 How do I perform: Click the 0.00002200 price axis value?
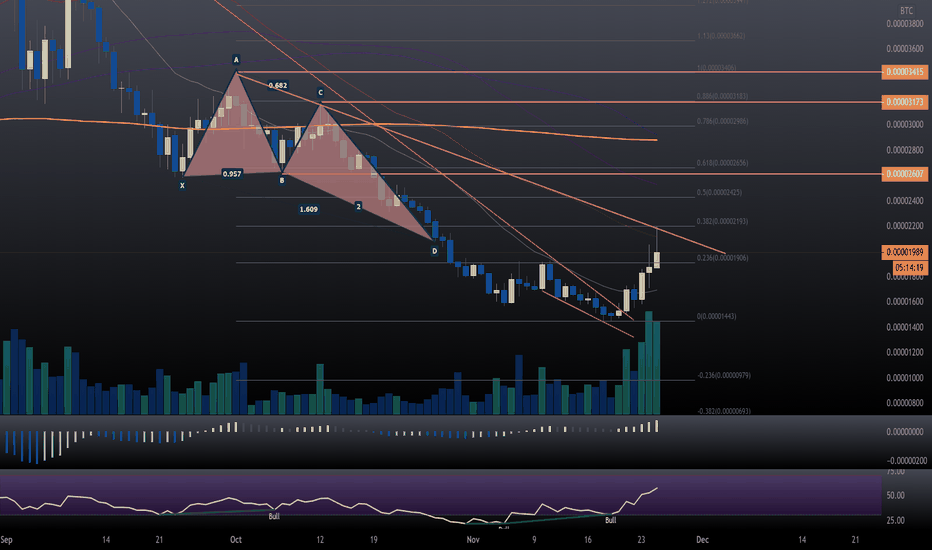(x=905, y=226)
